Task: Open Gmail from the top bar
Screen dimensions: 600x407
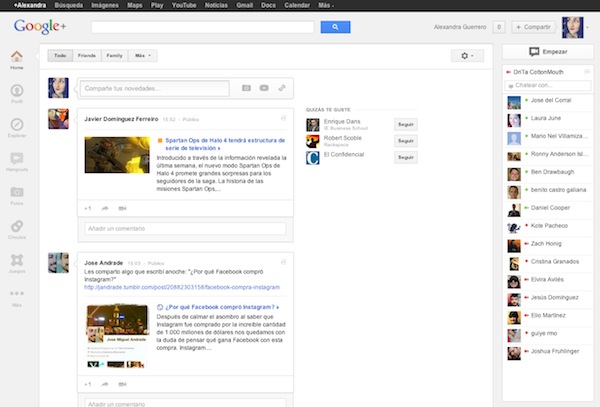Action: (245, 5)
